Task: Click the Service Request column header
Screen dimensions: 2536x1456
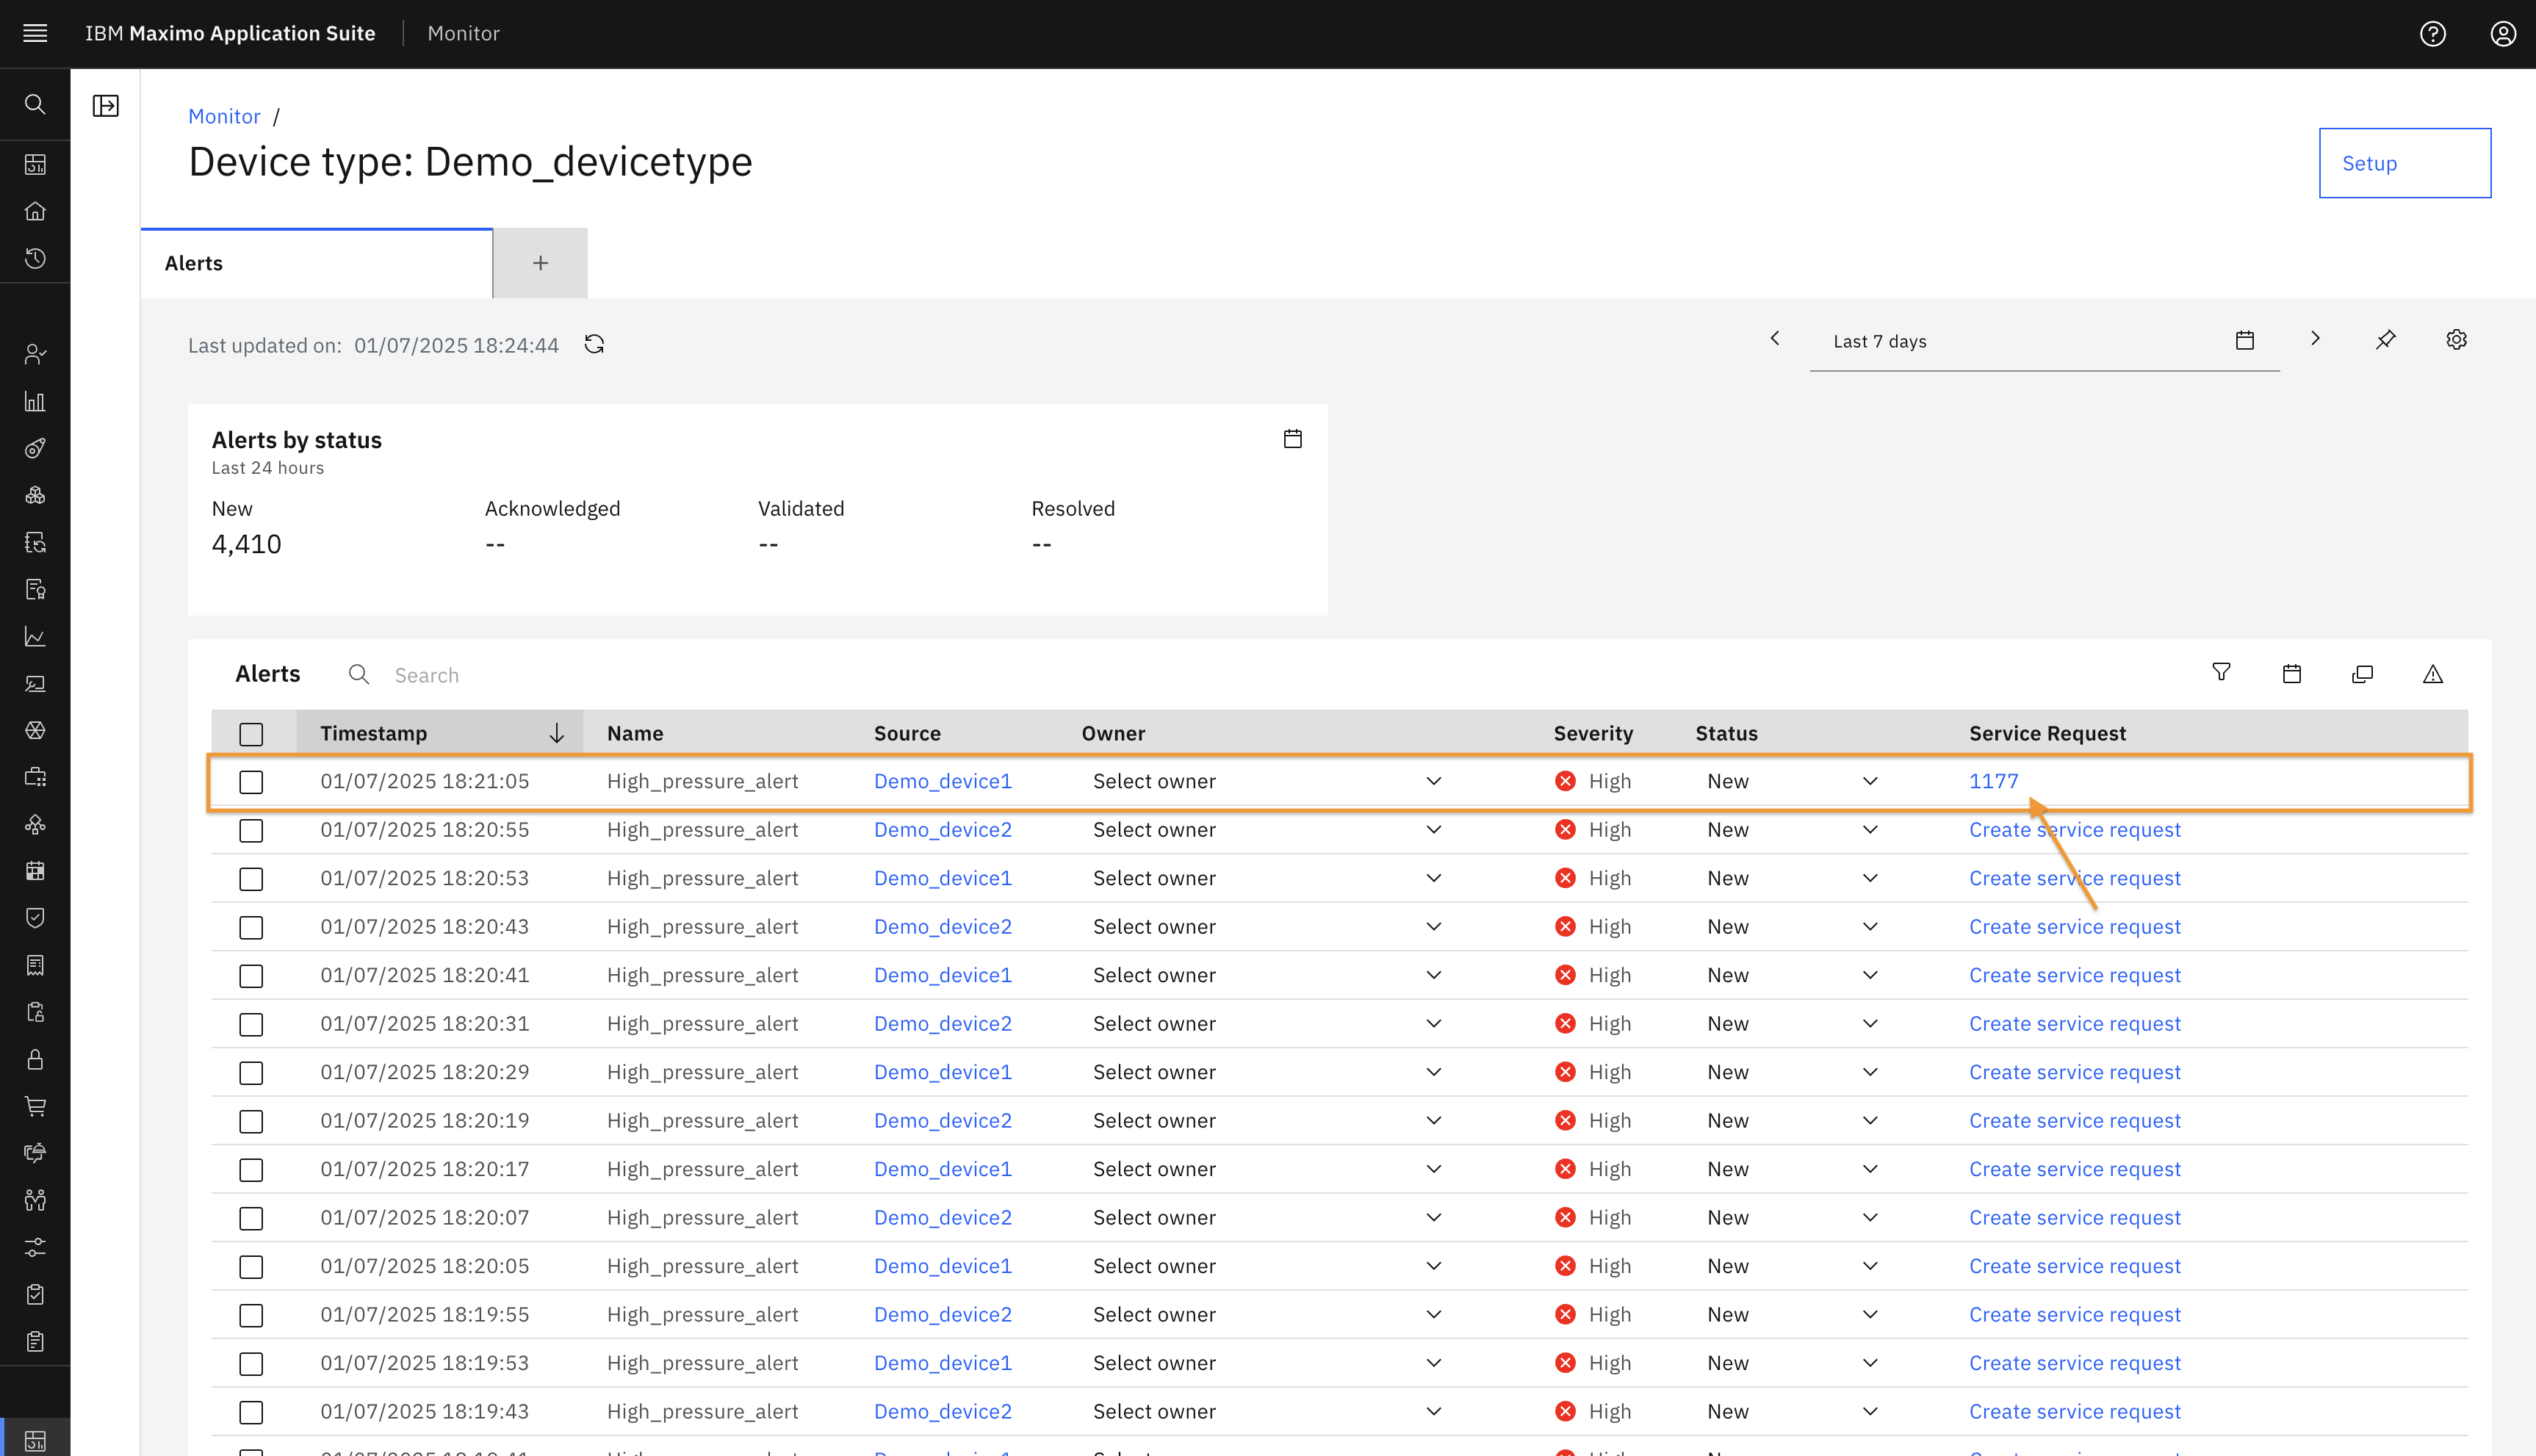Action: coord(2047,733)
